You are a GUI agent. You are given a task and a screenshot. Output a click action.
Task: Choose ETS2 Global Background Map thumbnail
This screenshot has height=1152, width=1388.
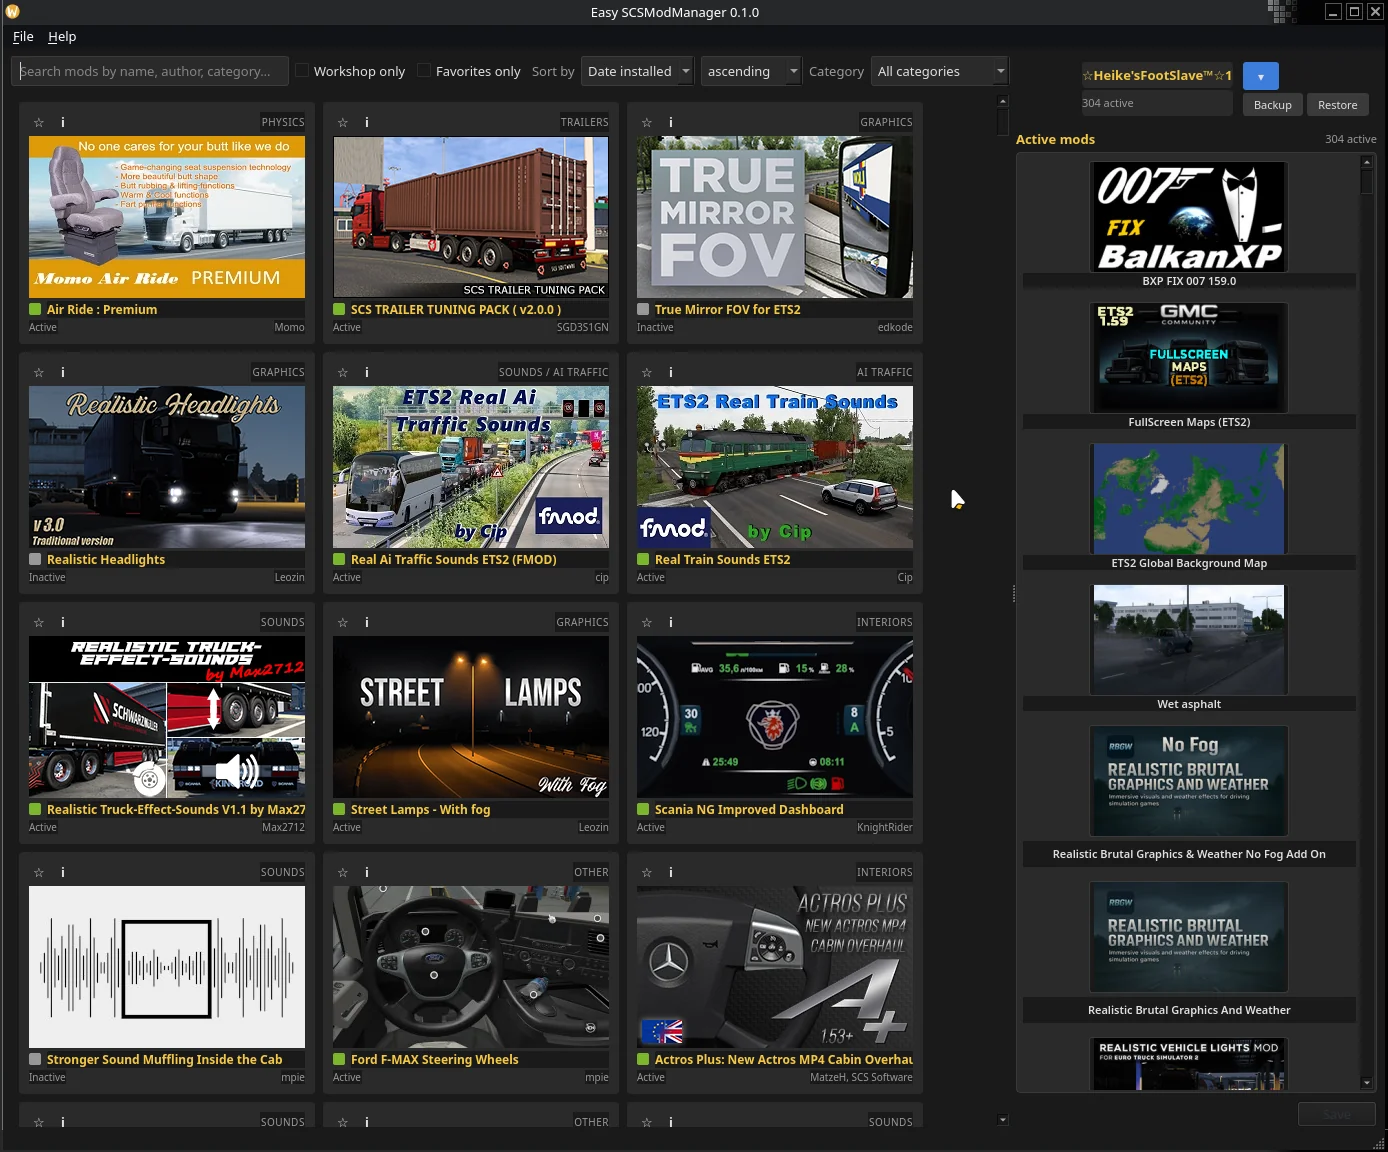point(1189,499)
